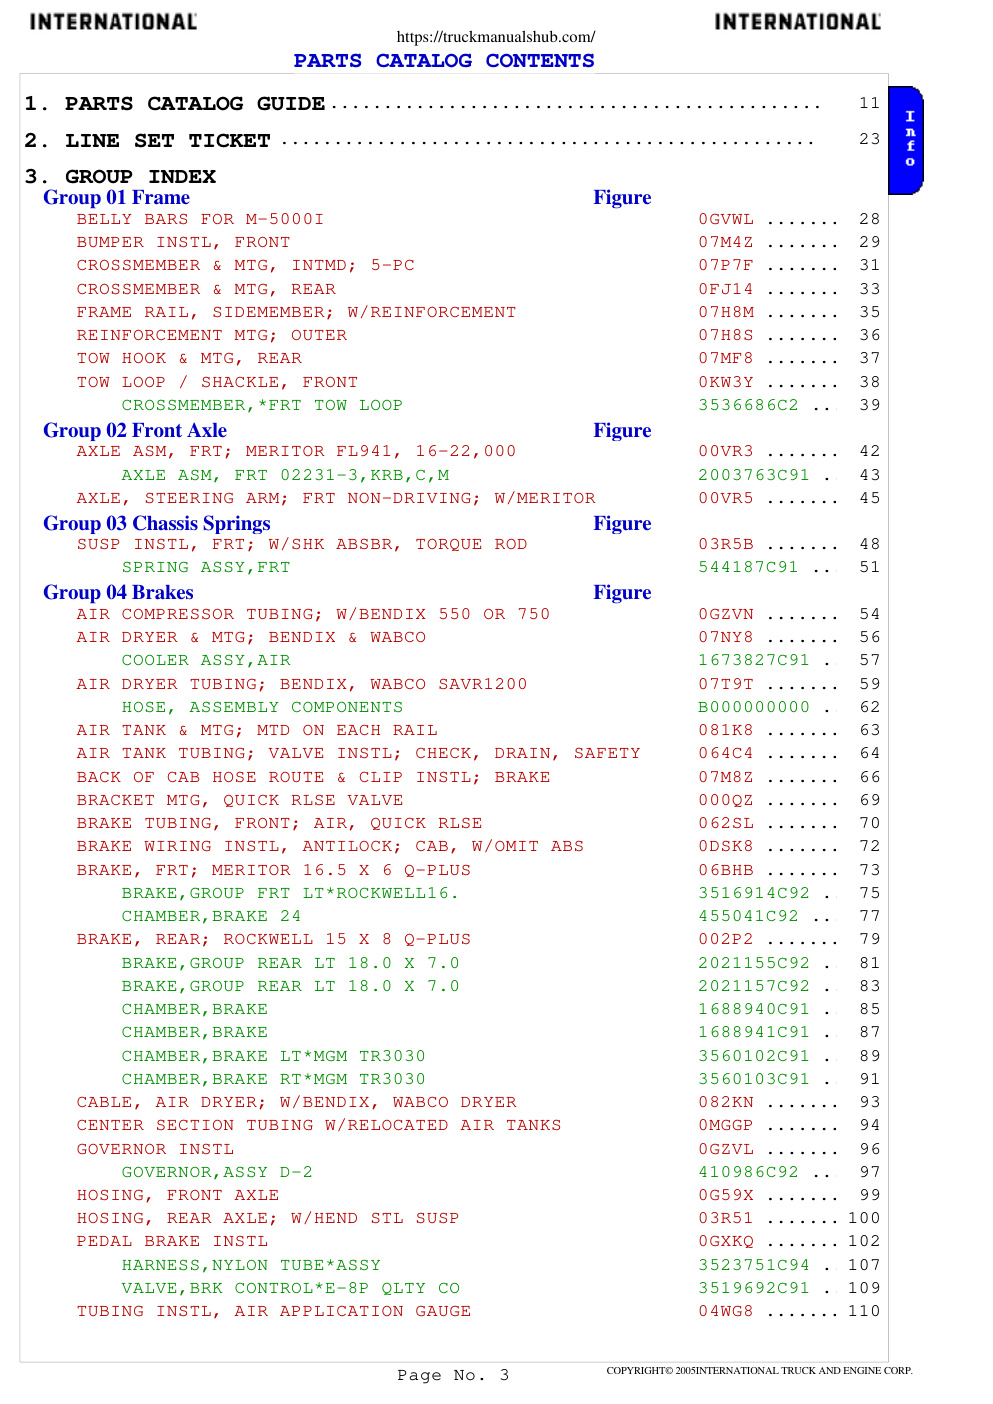The image size is (993, 1404).
Task: Open Group 04 Brakes heading
Action: [x=118, y=593]
